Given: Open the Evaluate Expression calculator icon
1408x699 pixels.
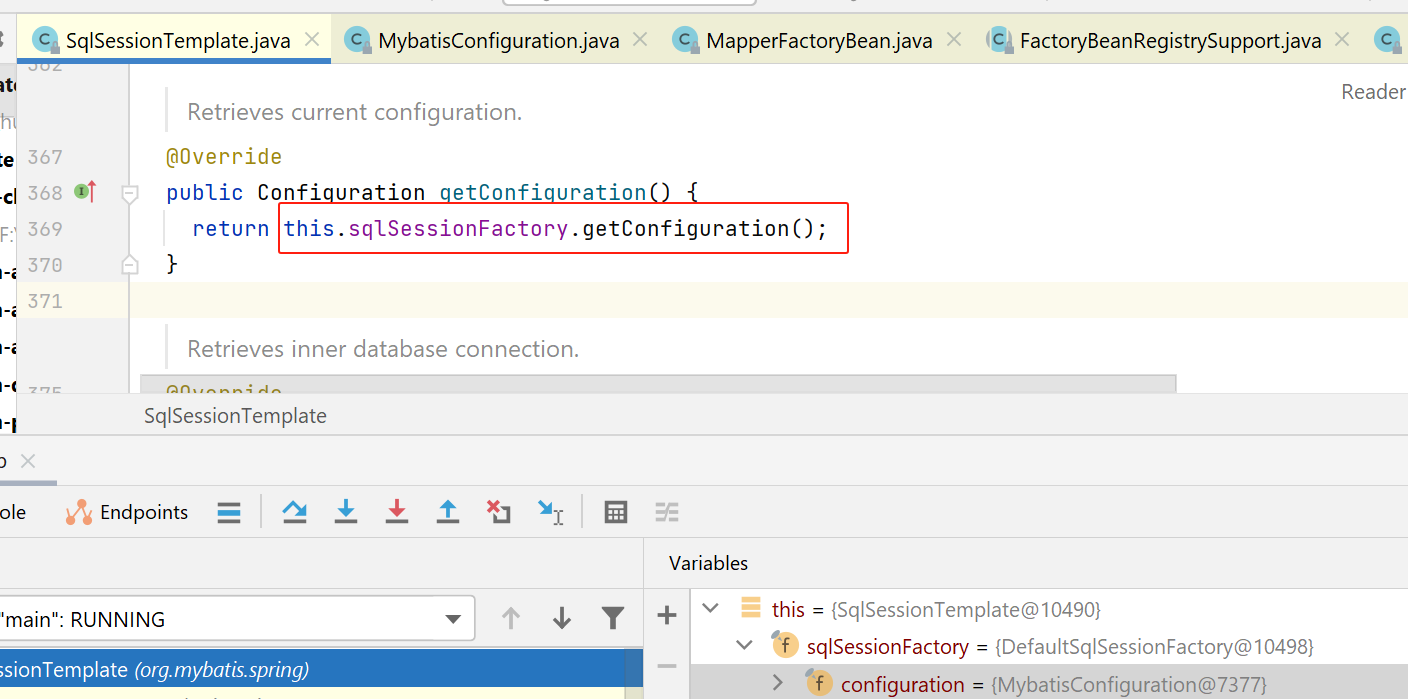Looking at the screenshot, I should tap(616, 512).
